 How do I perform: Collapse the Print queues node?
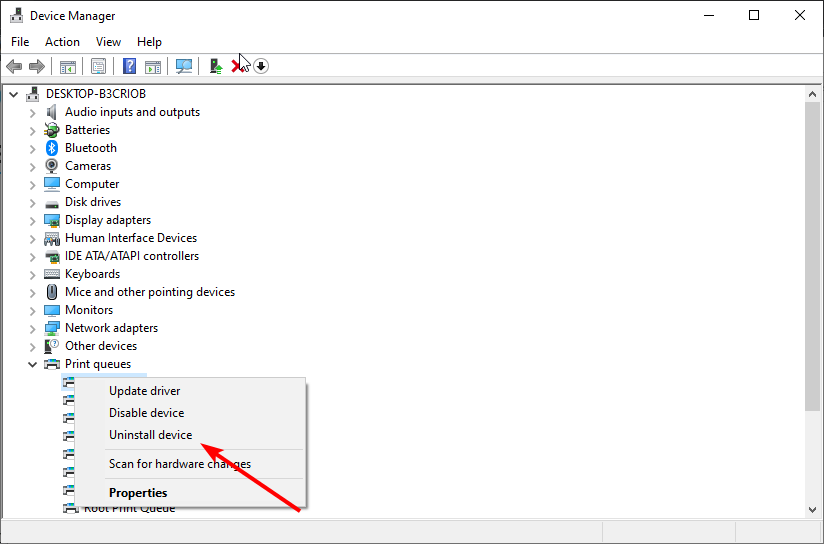click(33, 364)
